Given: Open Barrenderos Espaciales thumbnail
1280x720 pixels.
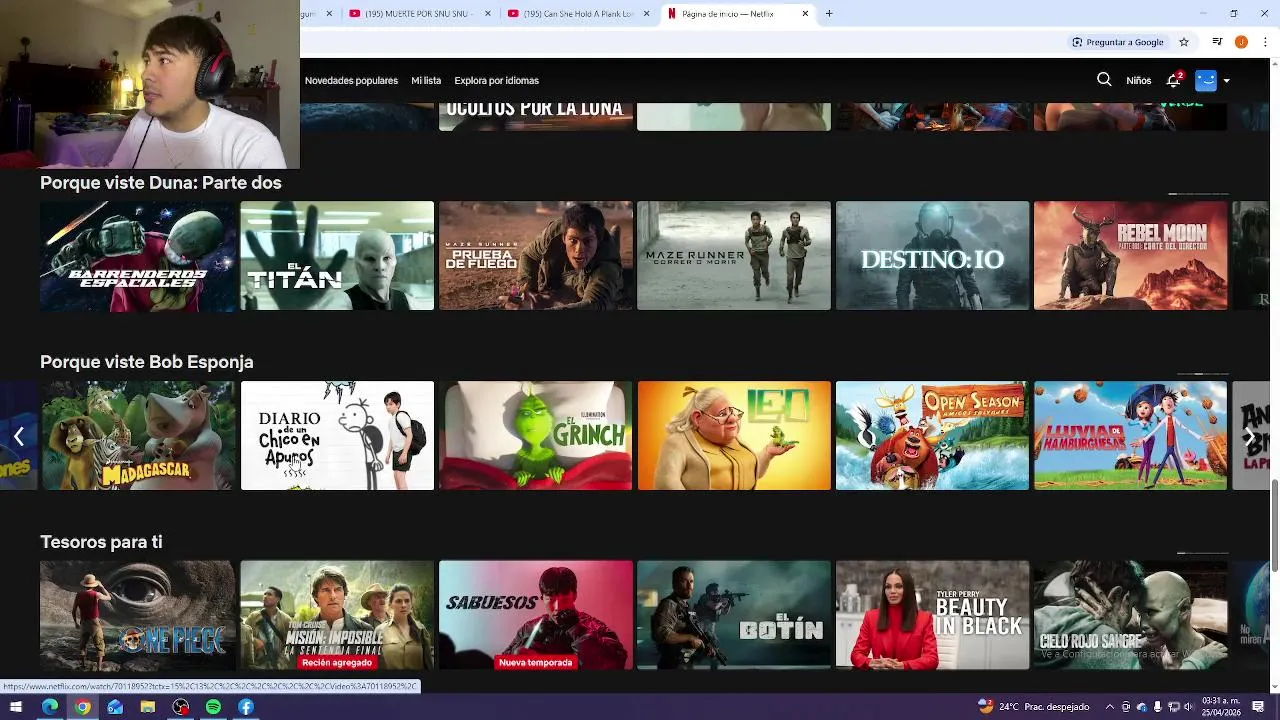Looking at the screenshot, I should pos(137,256).
